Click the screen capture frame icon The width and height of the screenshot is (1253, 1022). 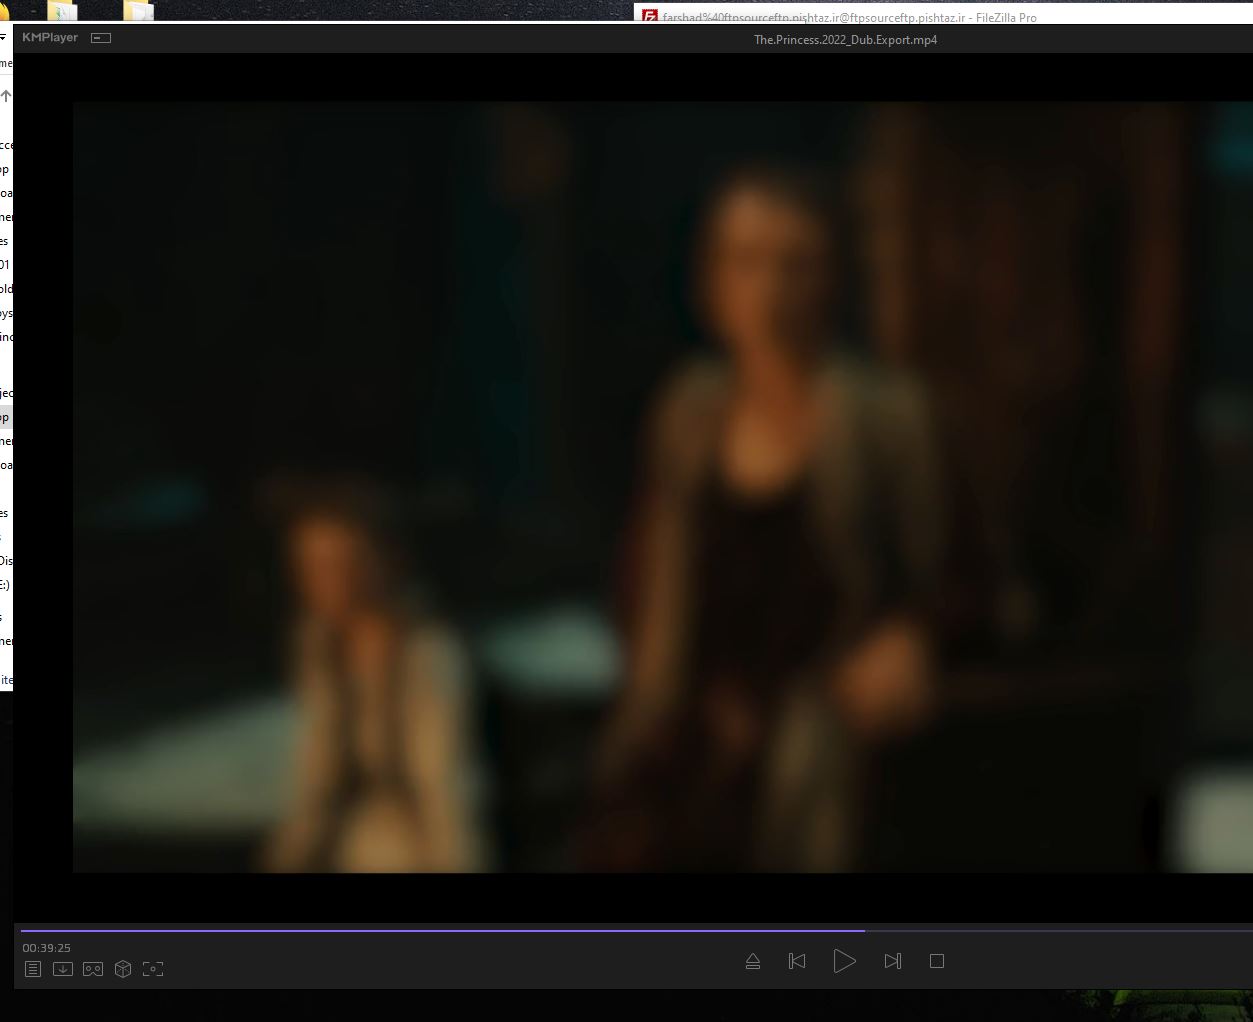pyautogui.click(x=153, y=969)
